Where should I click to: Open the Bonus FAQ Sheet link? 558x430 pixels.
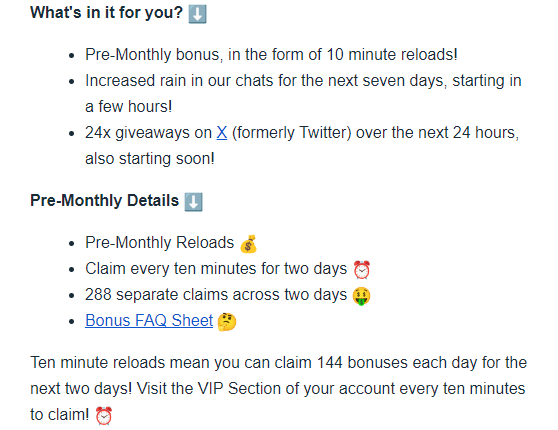pyautogui.click(x=149, y=320)
